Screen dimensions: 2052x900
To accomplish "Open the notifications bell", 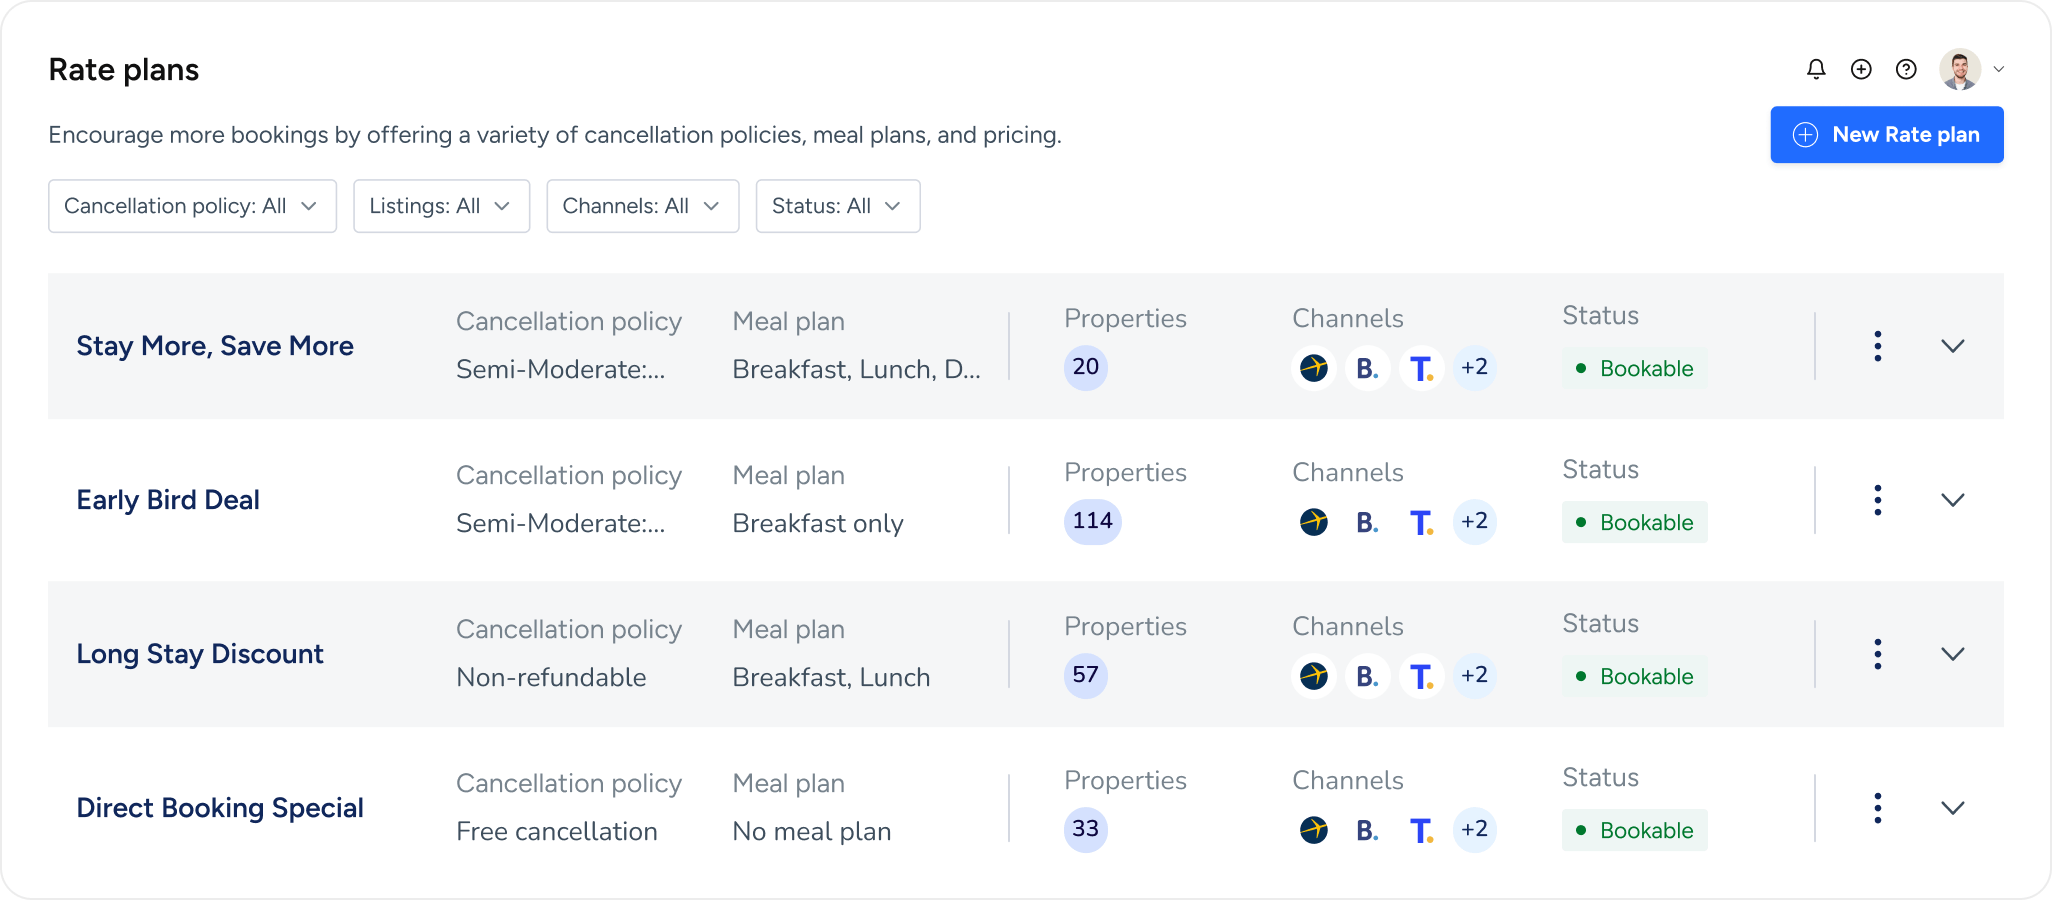I will coord(1816,69).
